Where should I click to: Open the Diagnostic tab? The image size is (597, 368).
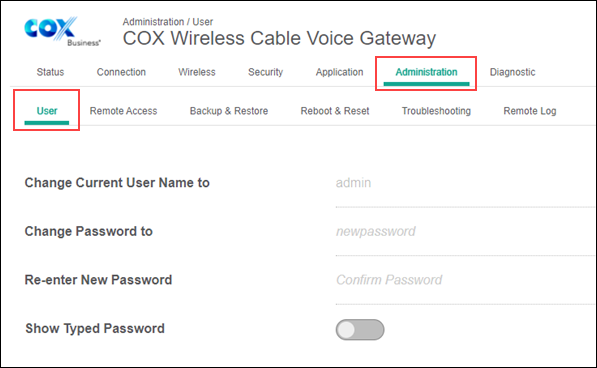click(512, 72)
